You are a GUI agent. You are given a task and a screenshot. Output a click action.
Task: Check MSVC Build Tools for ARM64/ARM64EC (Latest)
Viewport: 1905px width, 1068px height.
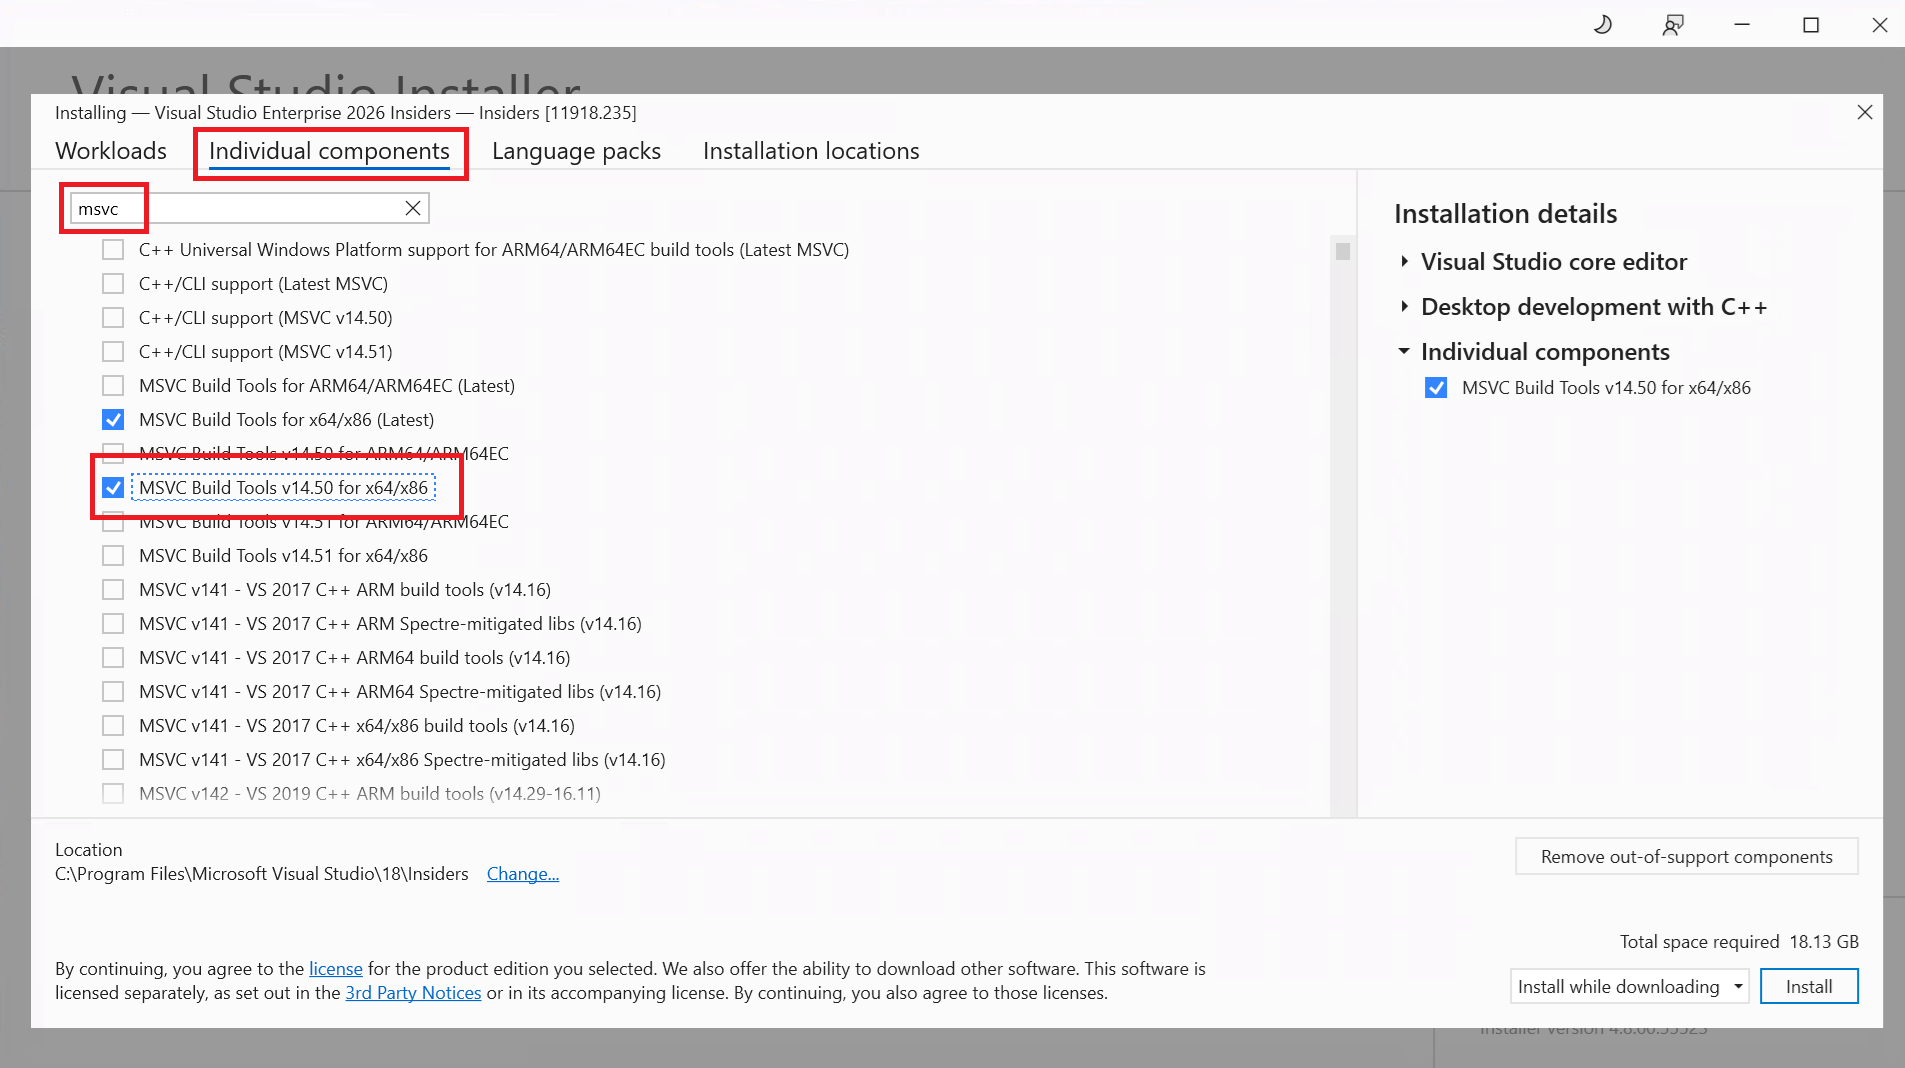(x=113, y=386)
